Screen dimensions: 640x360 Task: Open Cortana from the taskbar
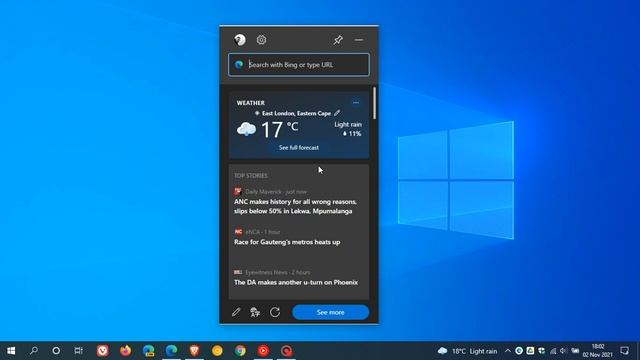(56, 351)
